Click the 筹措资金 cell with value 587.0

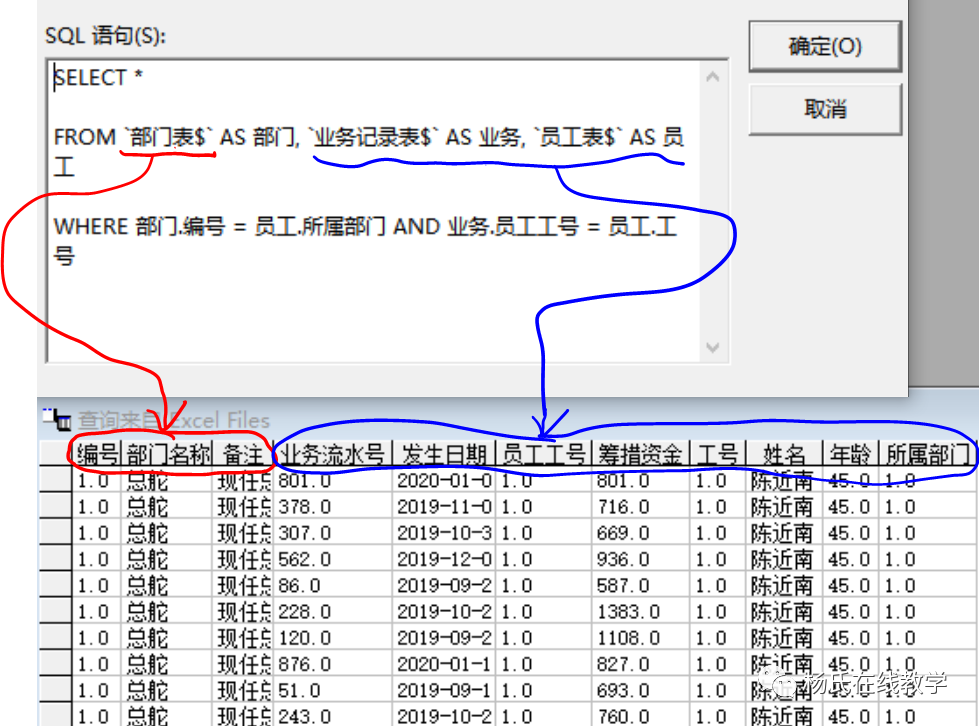point(641,586)
